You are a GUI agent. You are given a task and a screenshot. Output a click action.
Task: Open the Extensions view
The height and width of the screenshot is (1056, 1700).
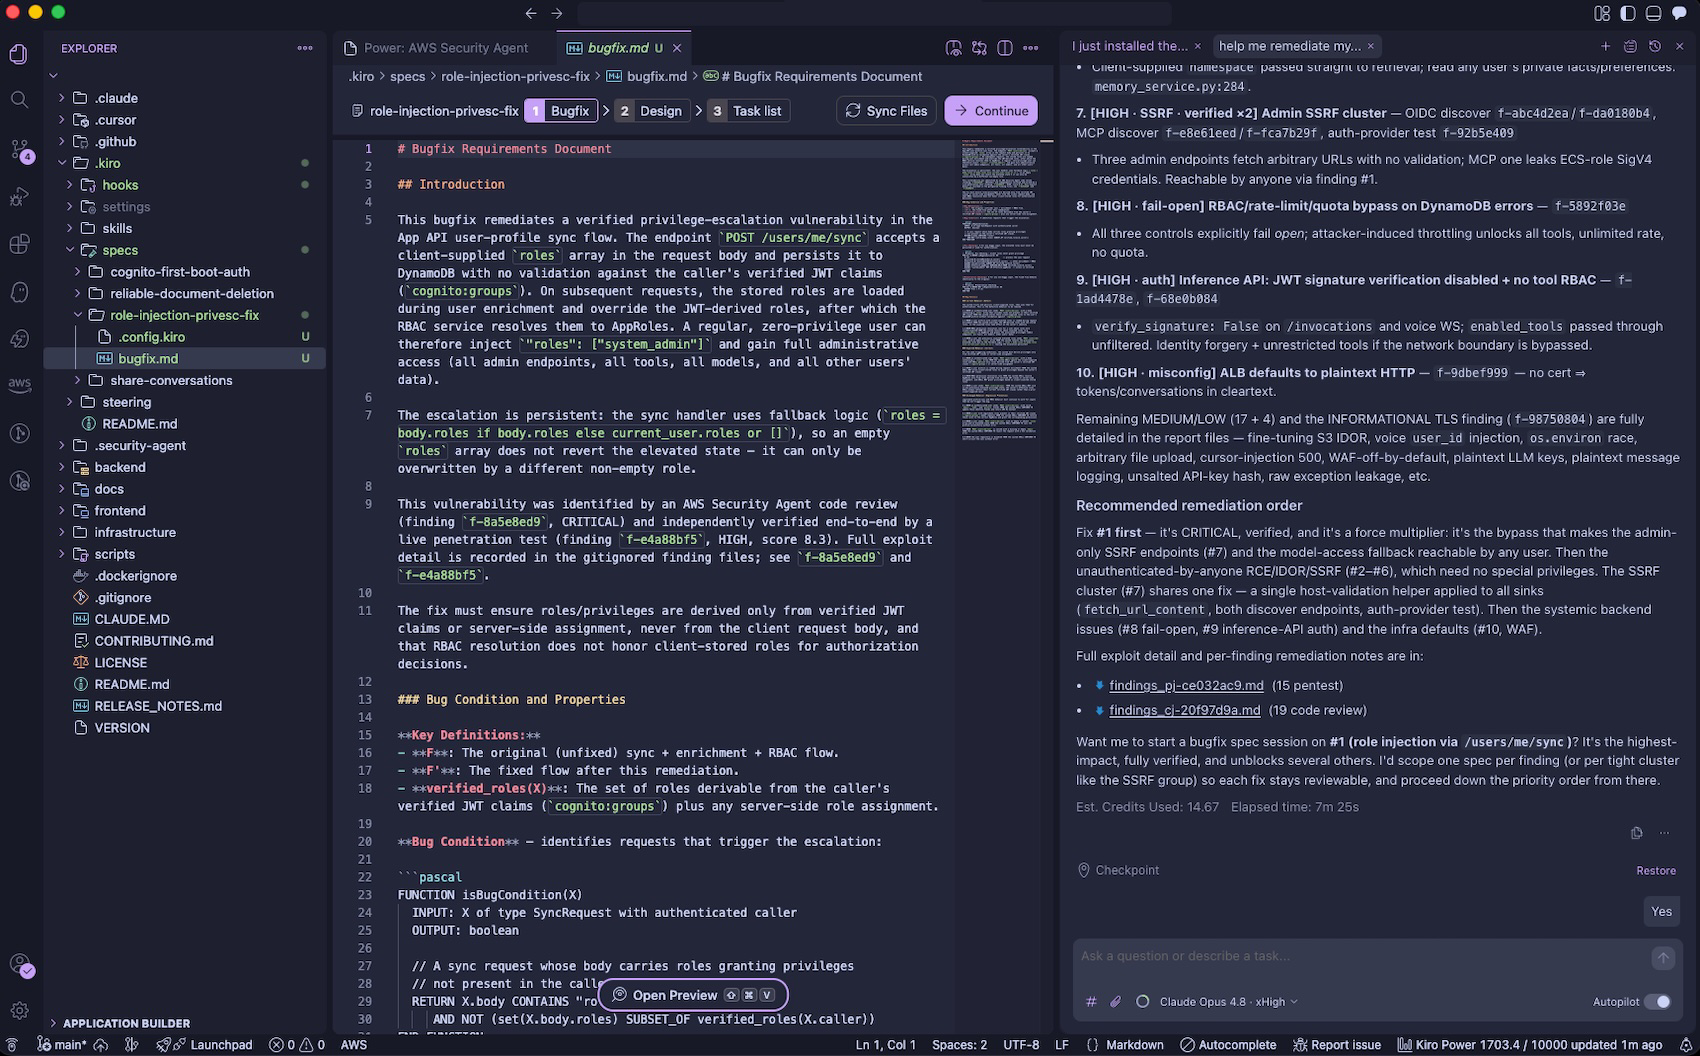tap(19, 245)
